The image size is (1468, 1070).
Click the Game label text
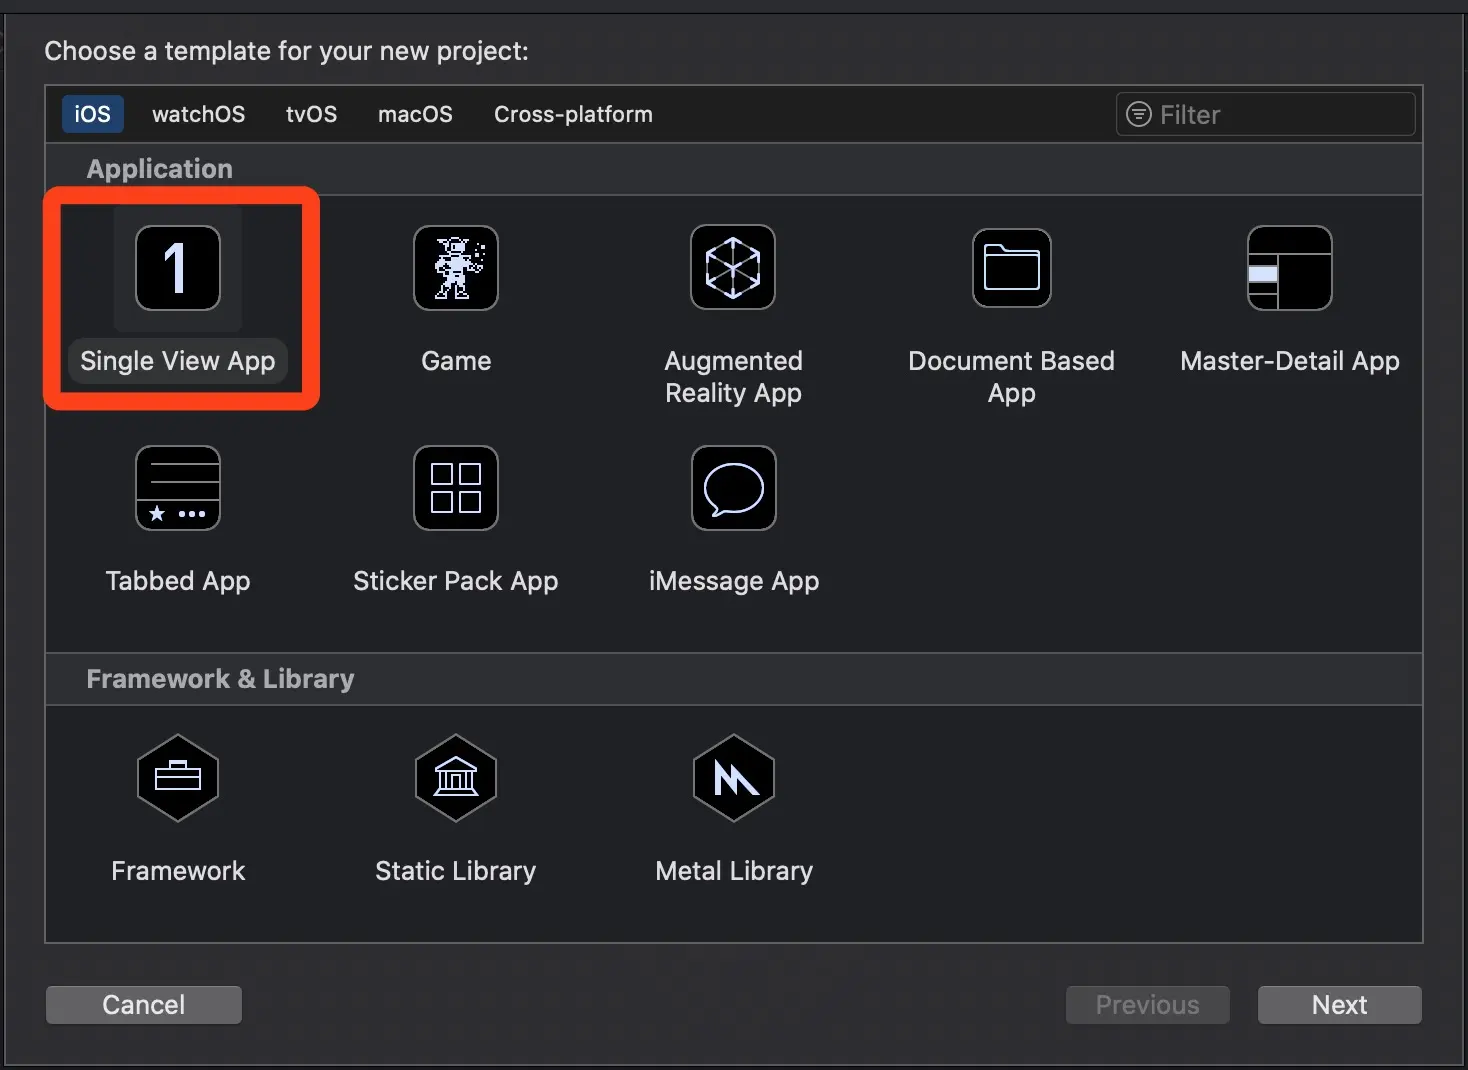(x=456, y=361)
